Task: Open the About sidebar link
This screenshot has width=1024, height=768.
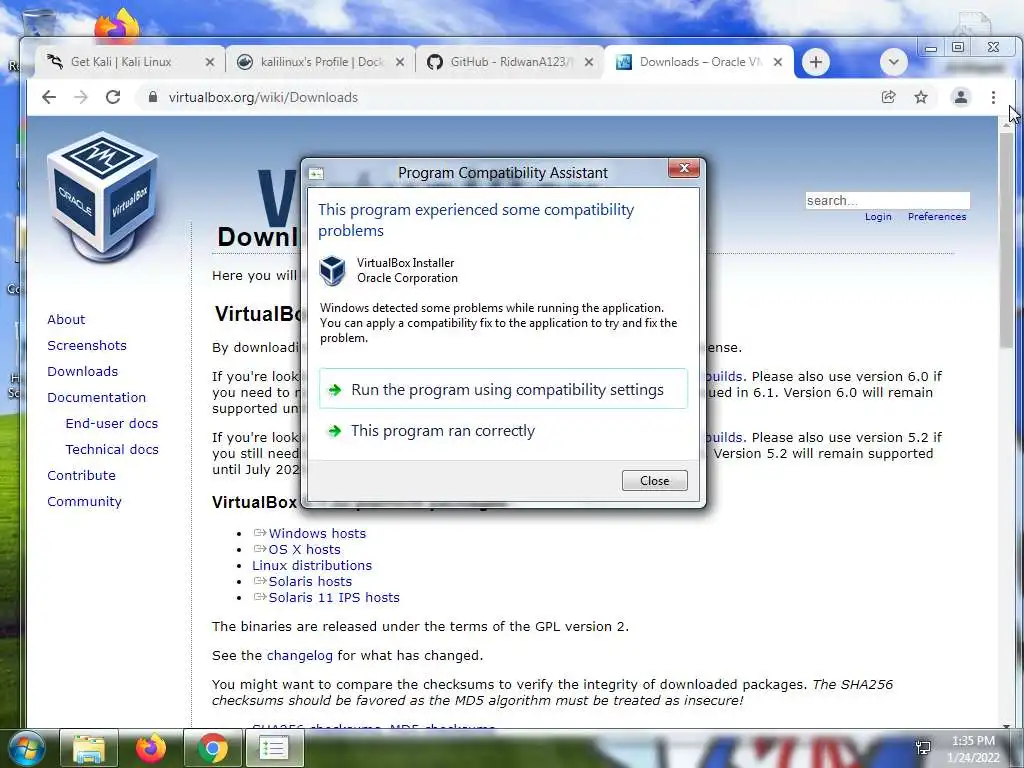Action: [66, 319]
